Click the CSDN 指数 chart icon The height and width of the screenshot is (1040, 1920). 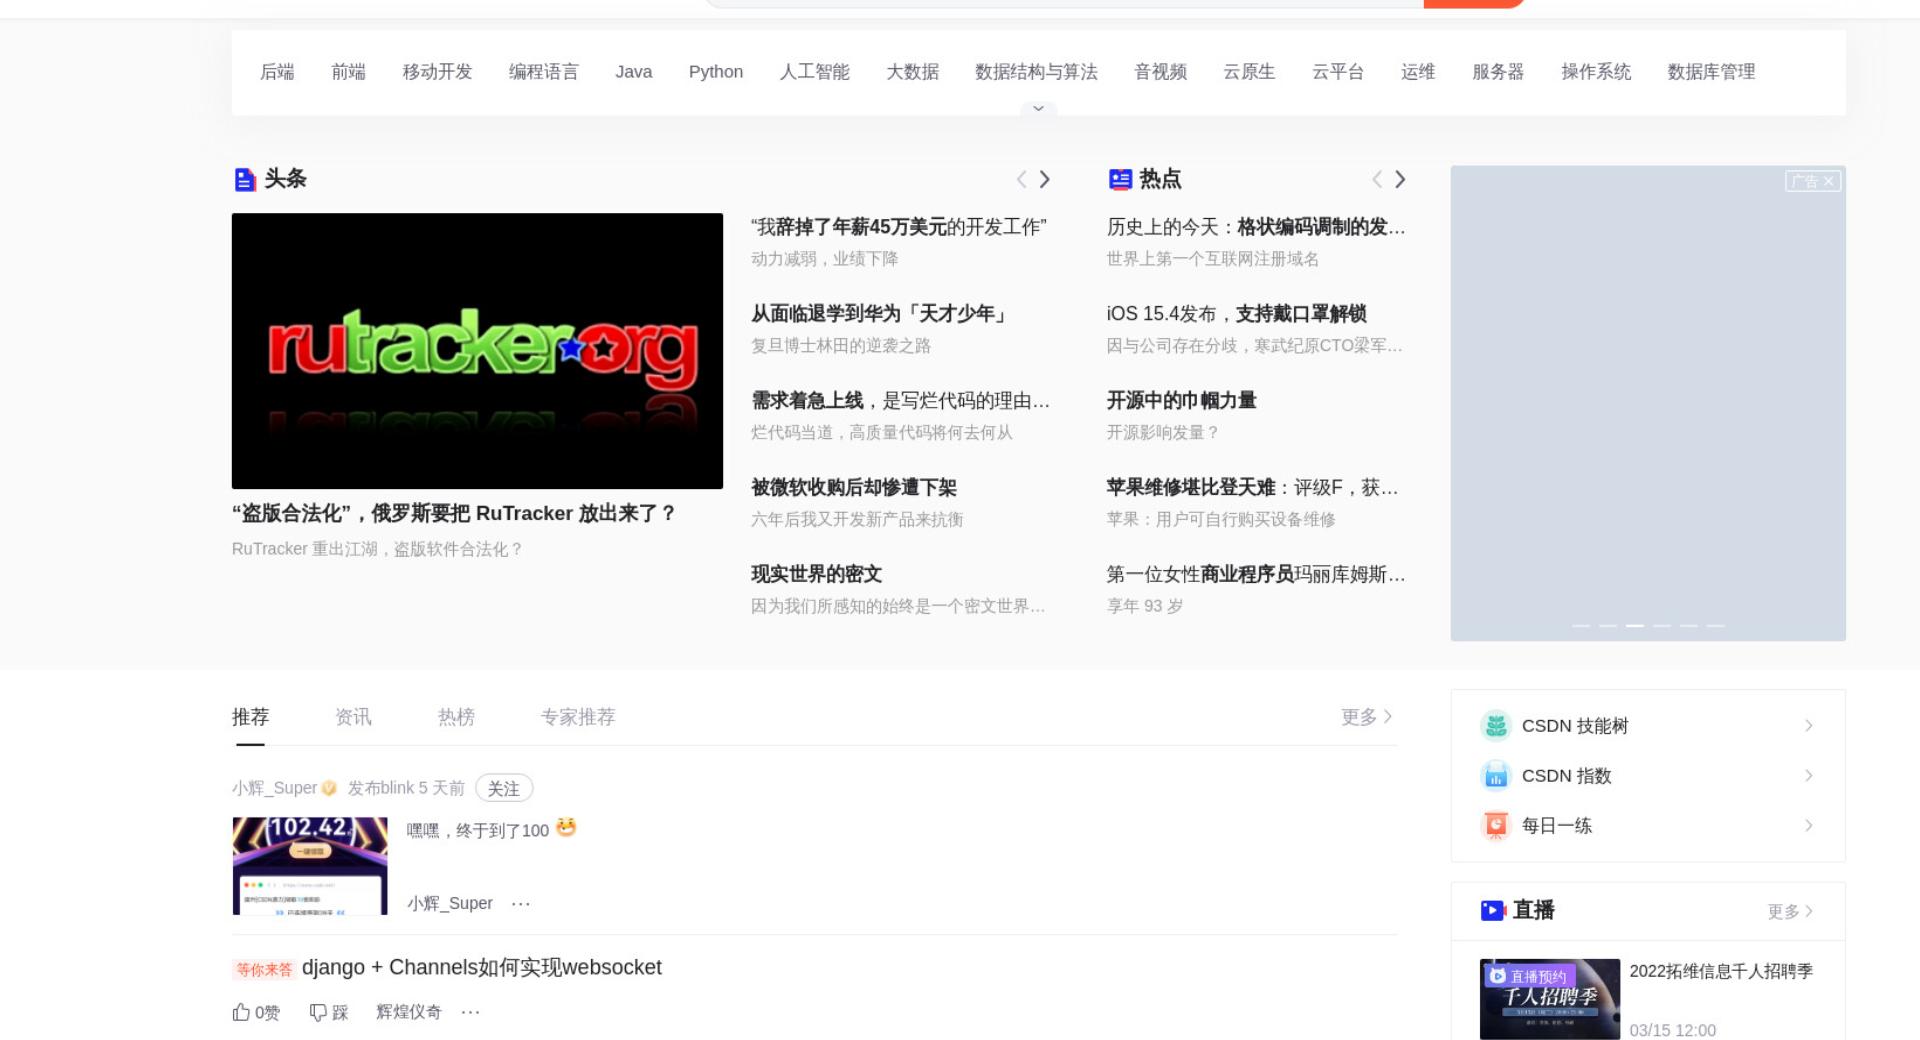pyautogui.click(x=1496, y=776)
